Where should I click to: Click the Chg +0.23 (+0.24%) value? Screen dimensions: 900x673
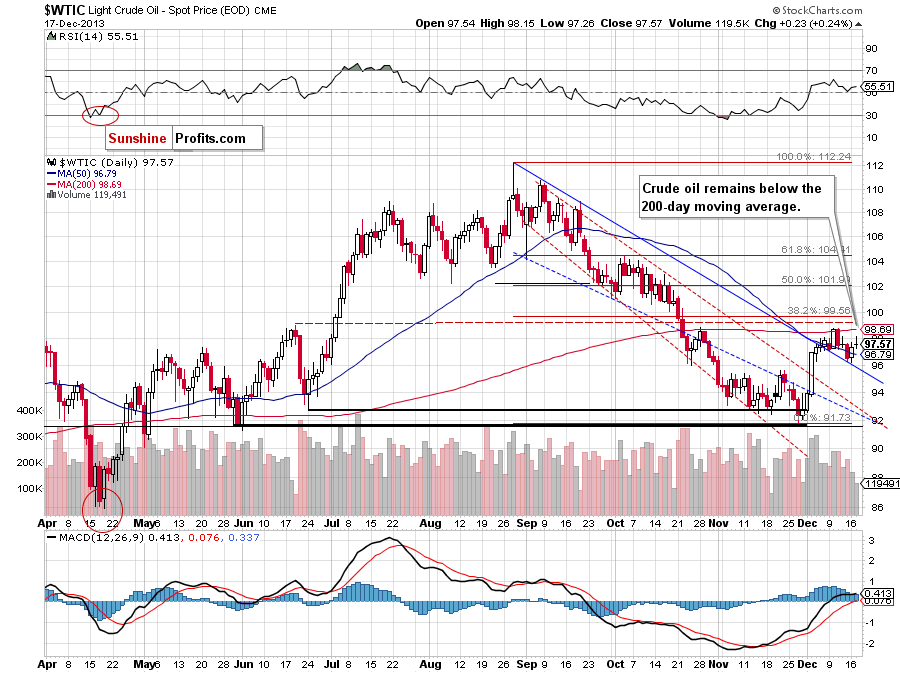803,24
